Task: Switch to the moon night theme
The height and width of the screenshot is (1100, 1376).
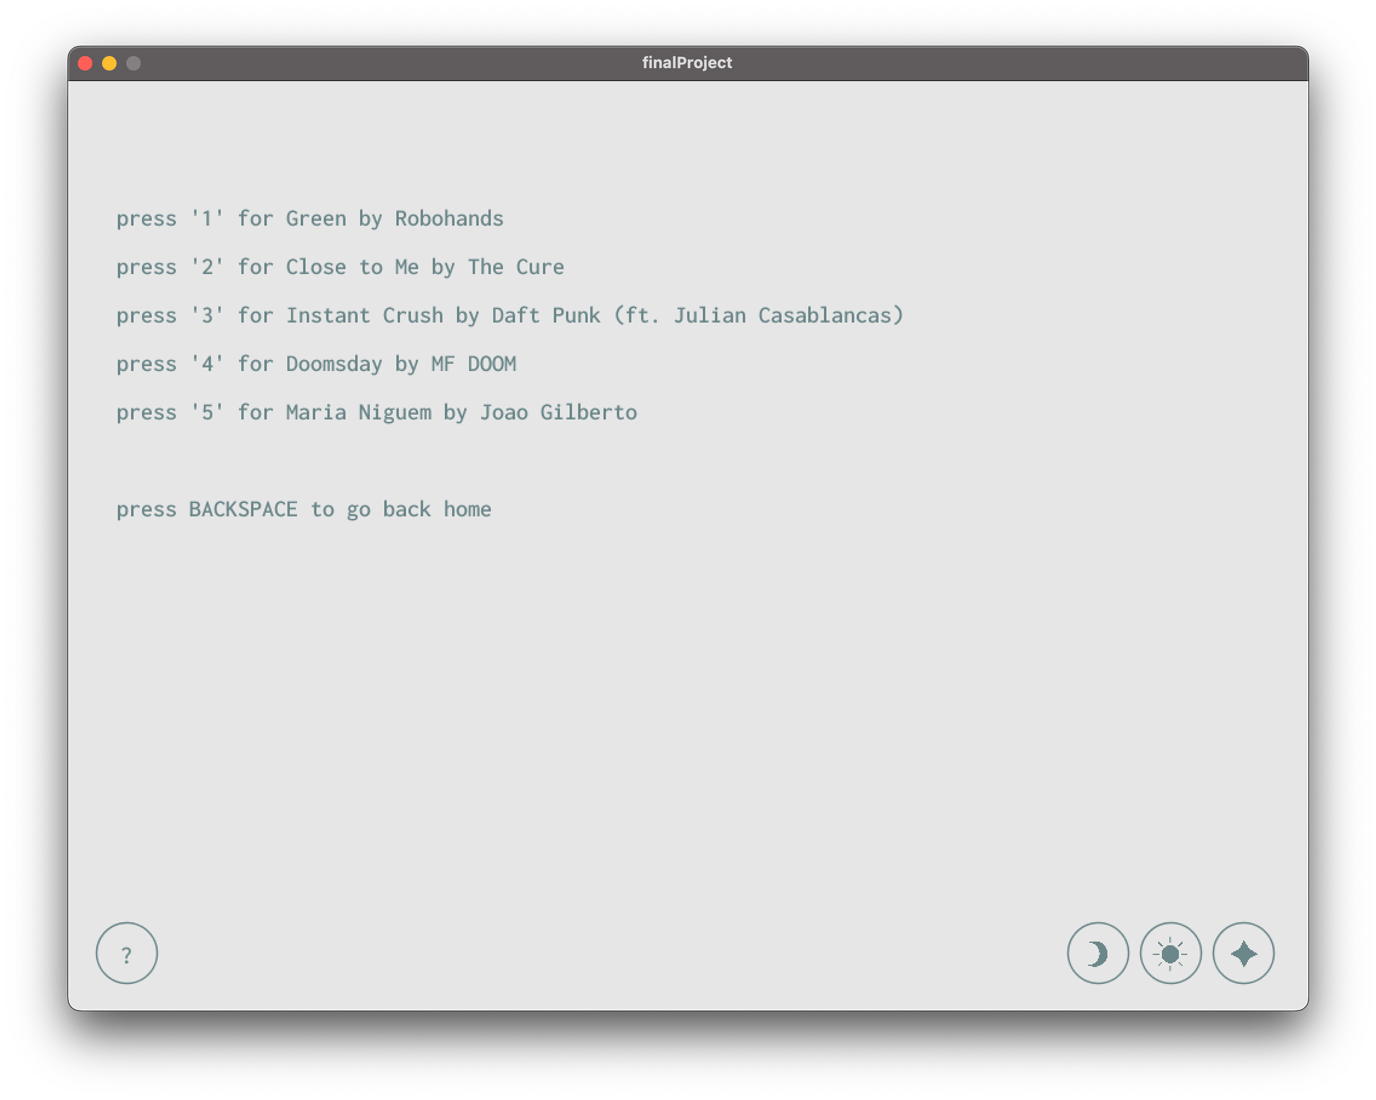Action: 1098,953
